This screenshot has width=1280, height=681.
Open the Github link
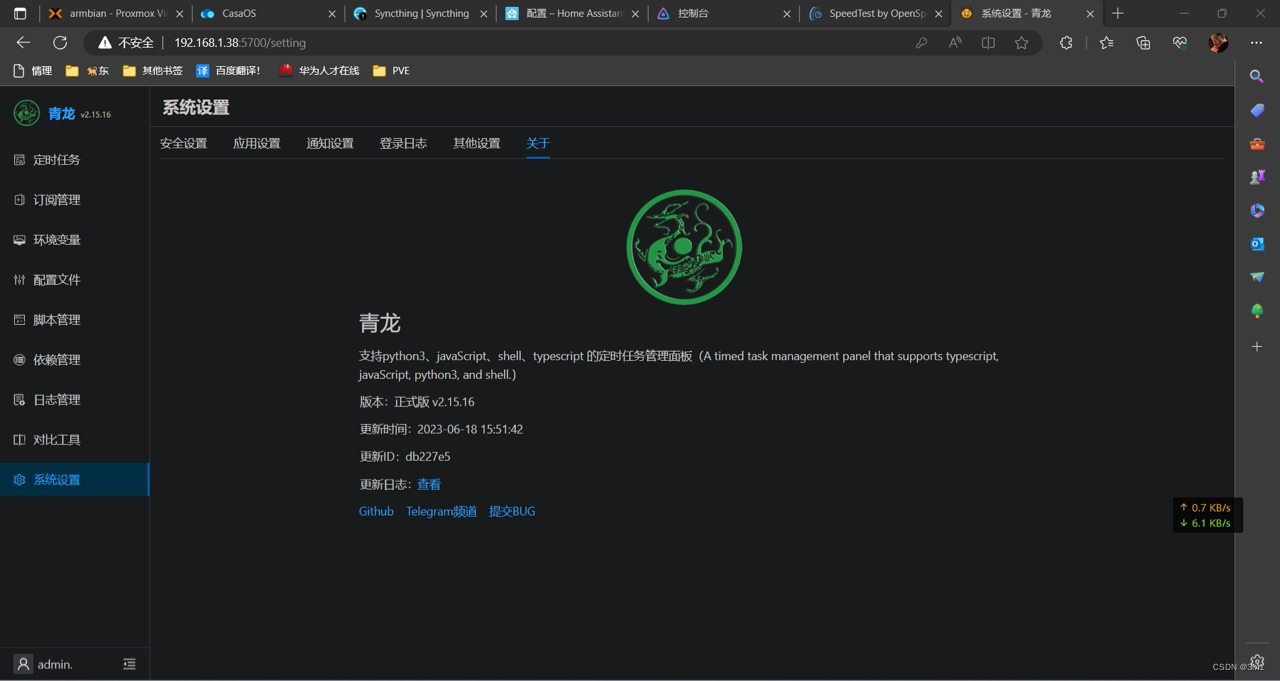(x=376, y=511)
